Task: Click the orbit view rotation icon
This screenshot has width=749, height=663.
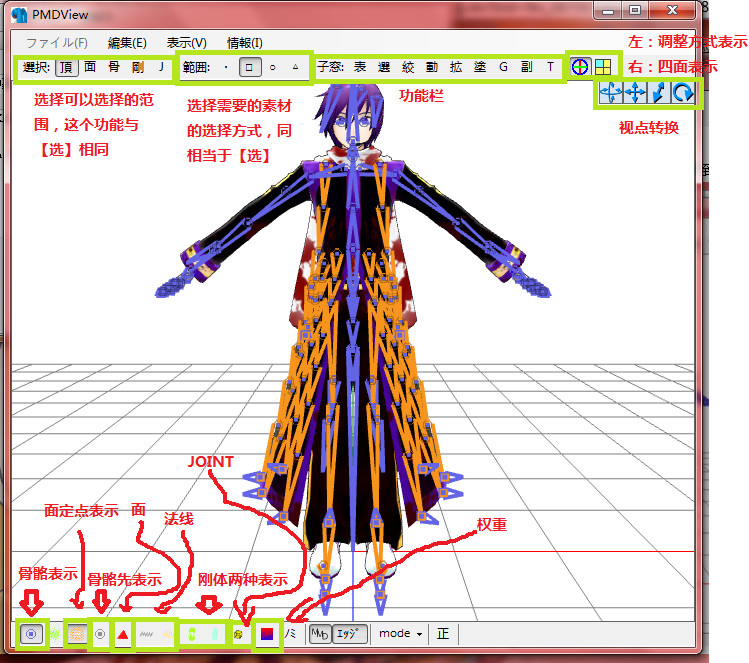Action: pos(611,93)
